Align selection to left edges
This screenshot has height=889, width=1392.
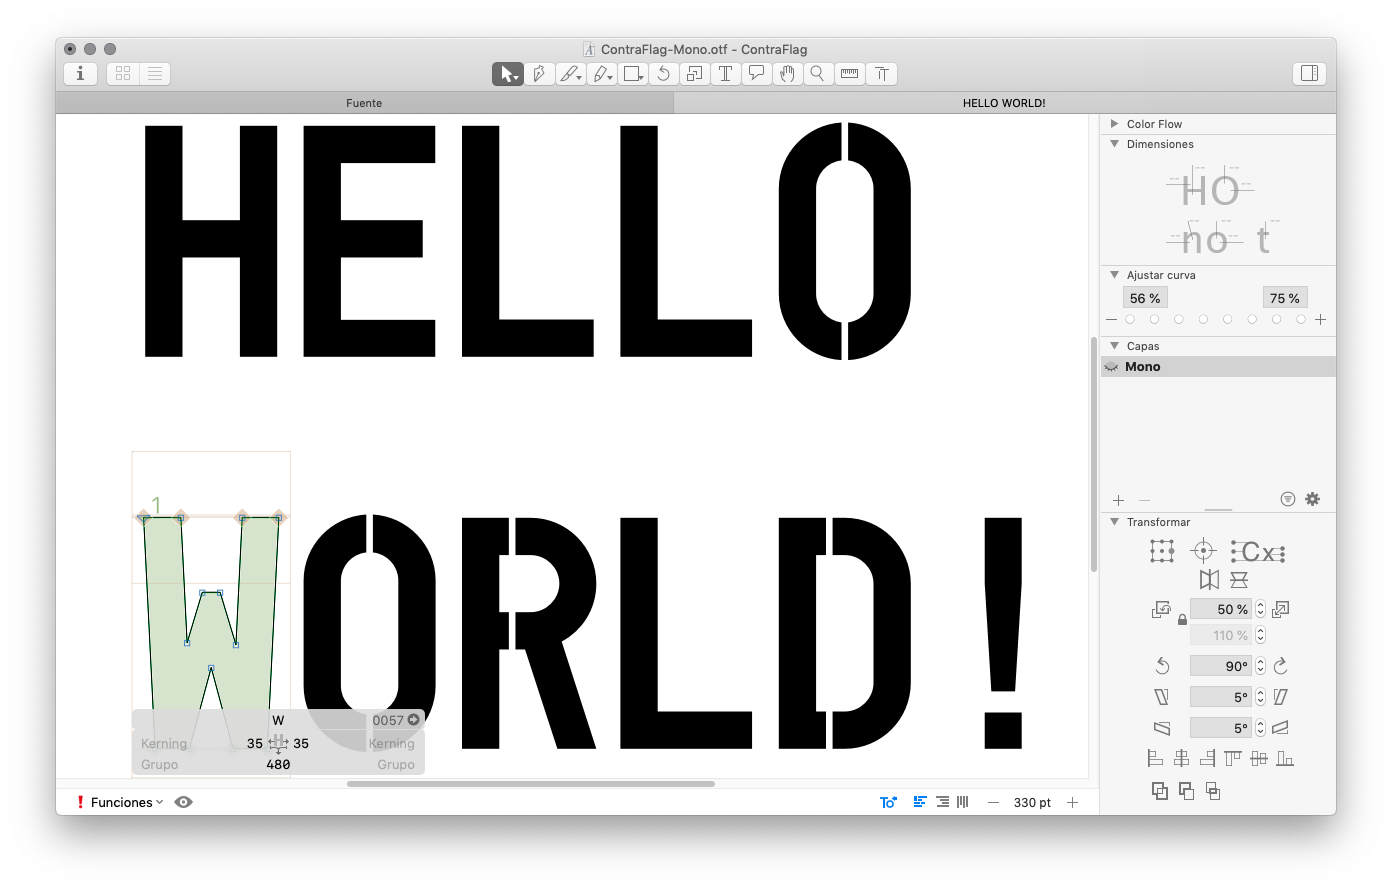point(1155,759)
